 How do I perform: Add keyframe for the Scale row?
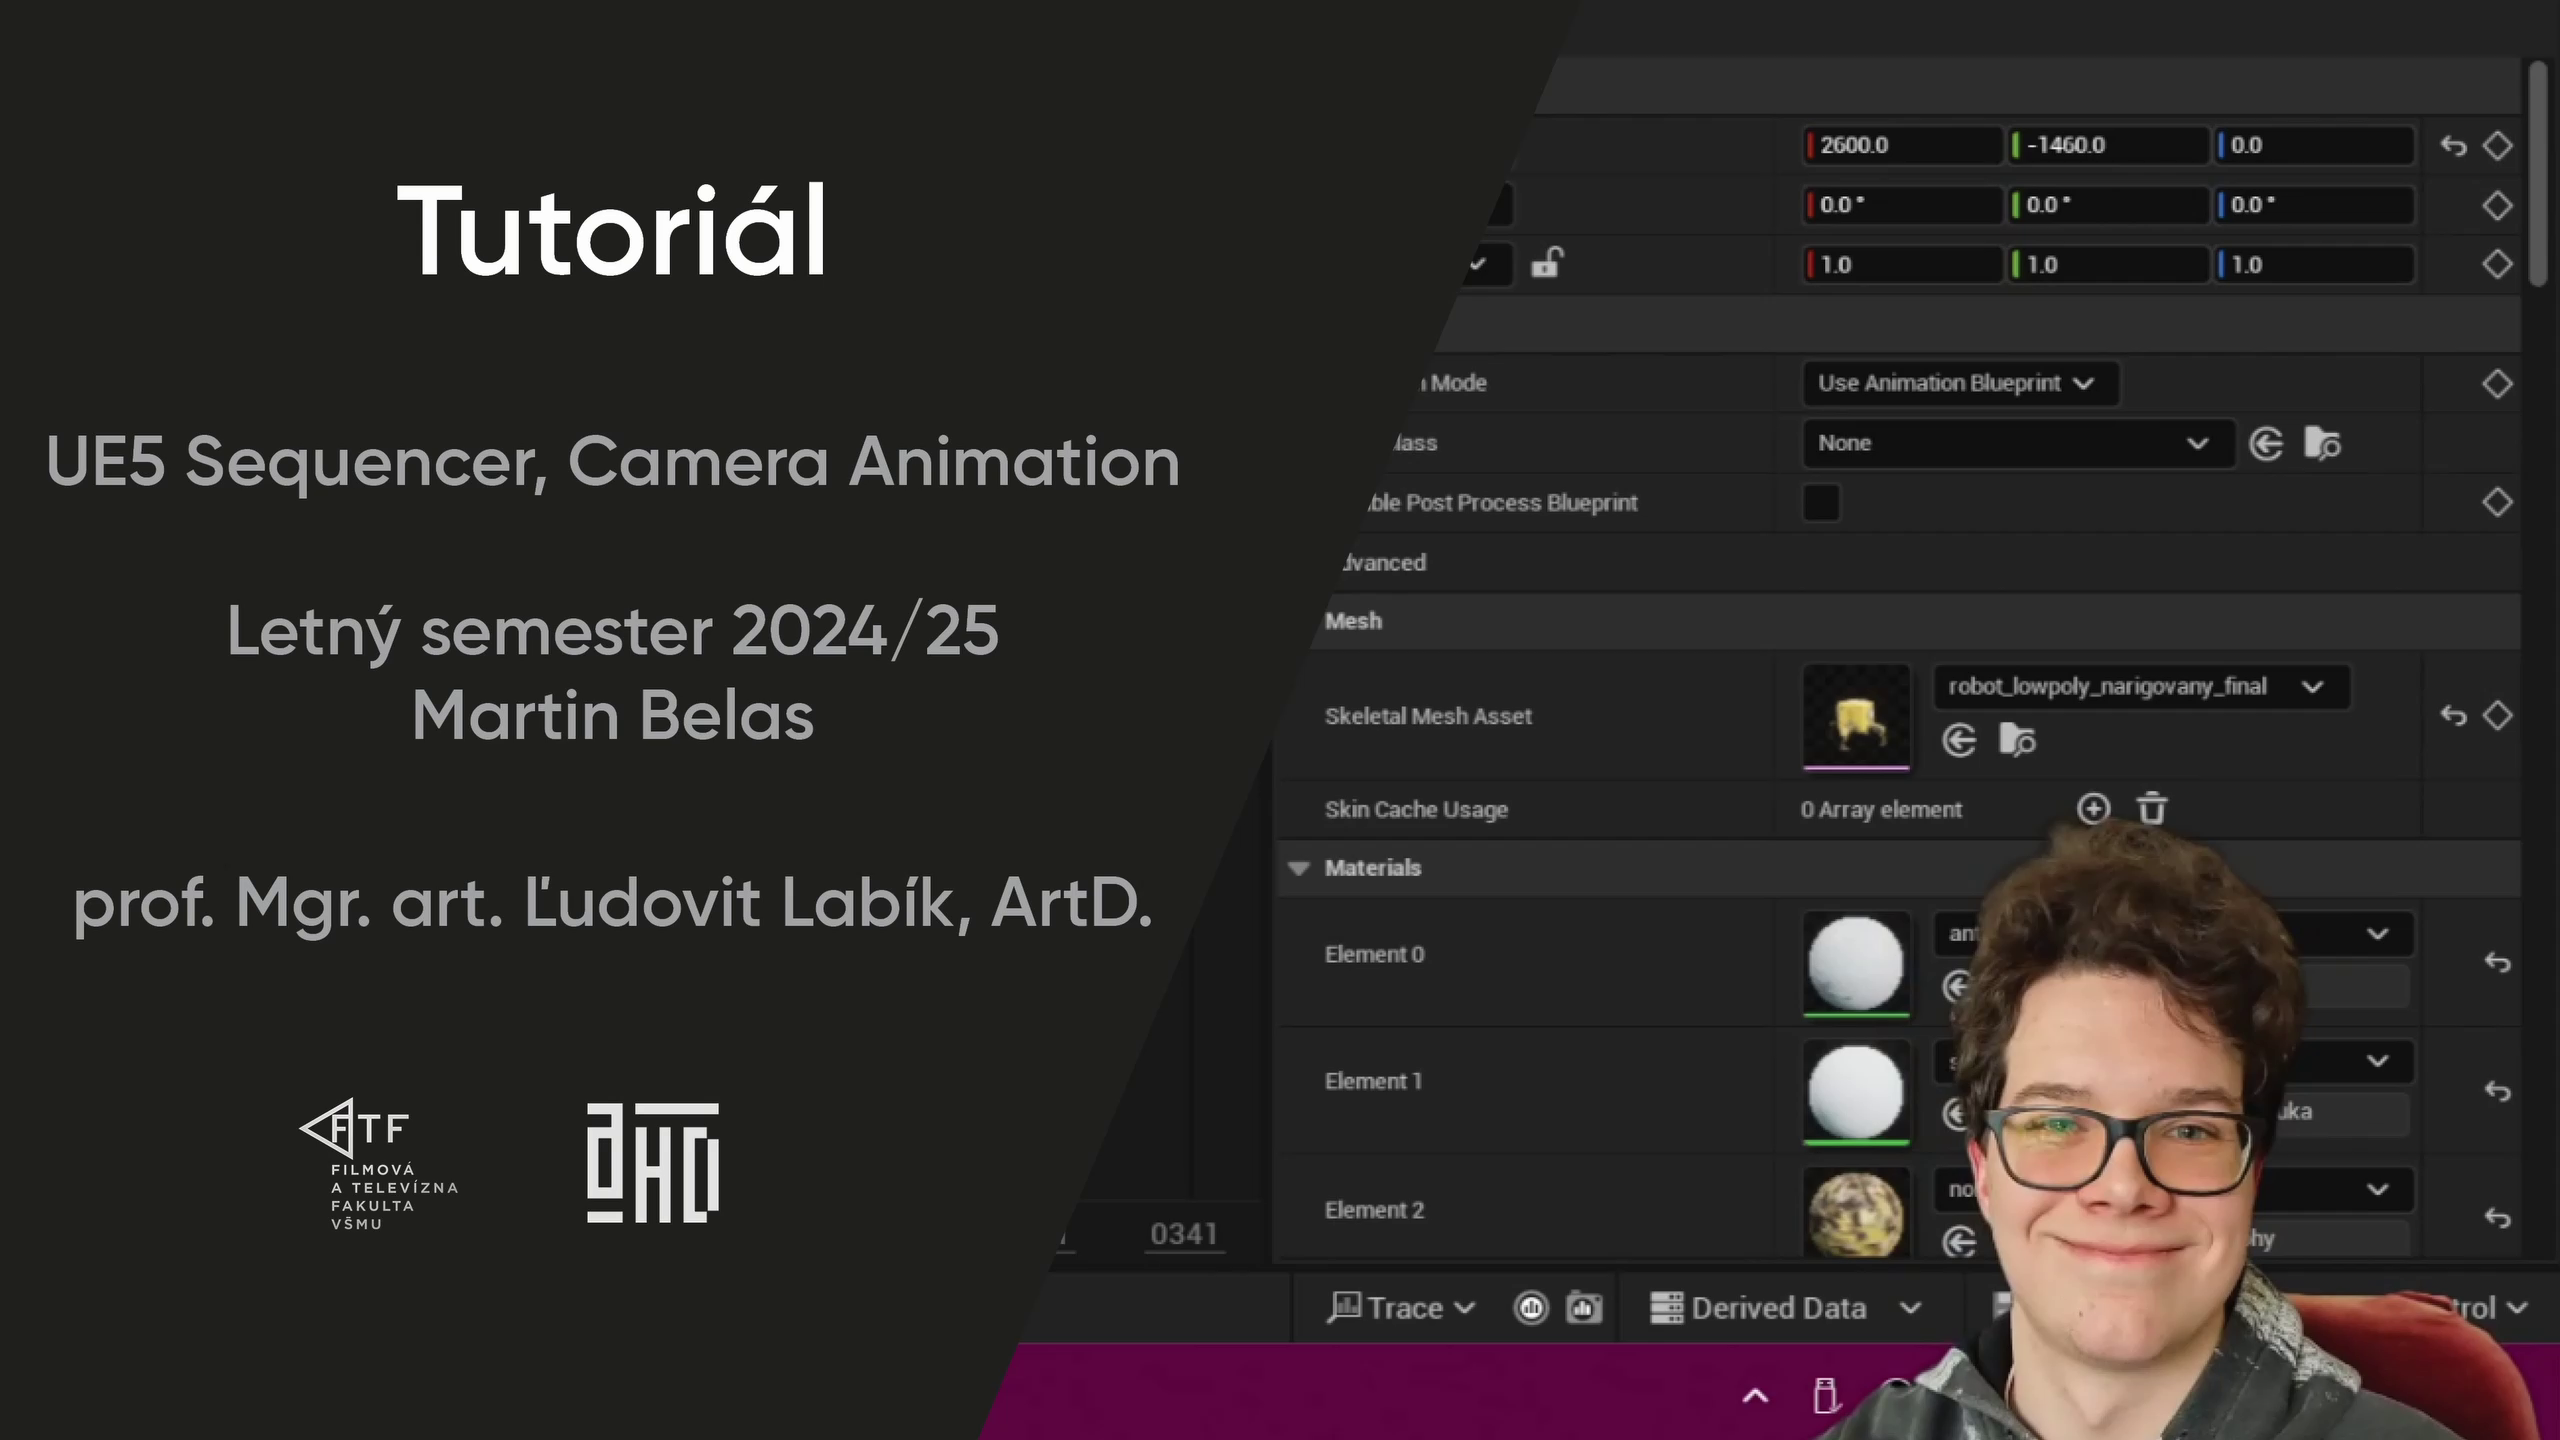tap(2497, 265)
